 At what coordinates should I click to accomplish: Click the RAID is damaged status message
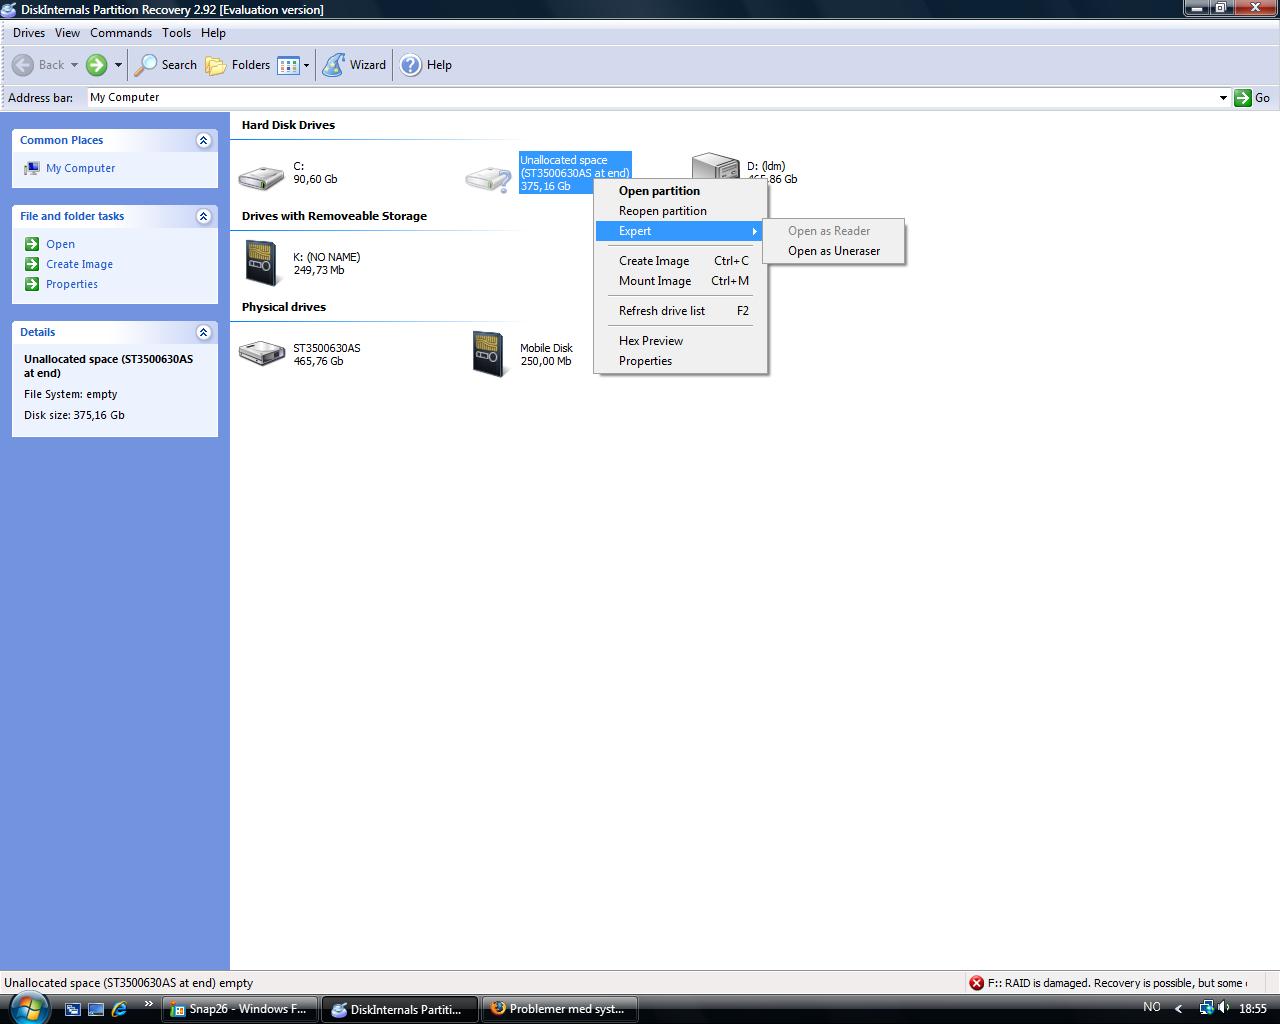[1116, 983]
